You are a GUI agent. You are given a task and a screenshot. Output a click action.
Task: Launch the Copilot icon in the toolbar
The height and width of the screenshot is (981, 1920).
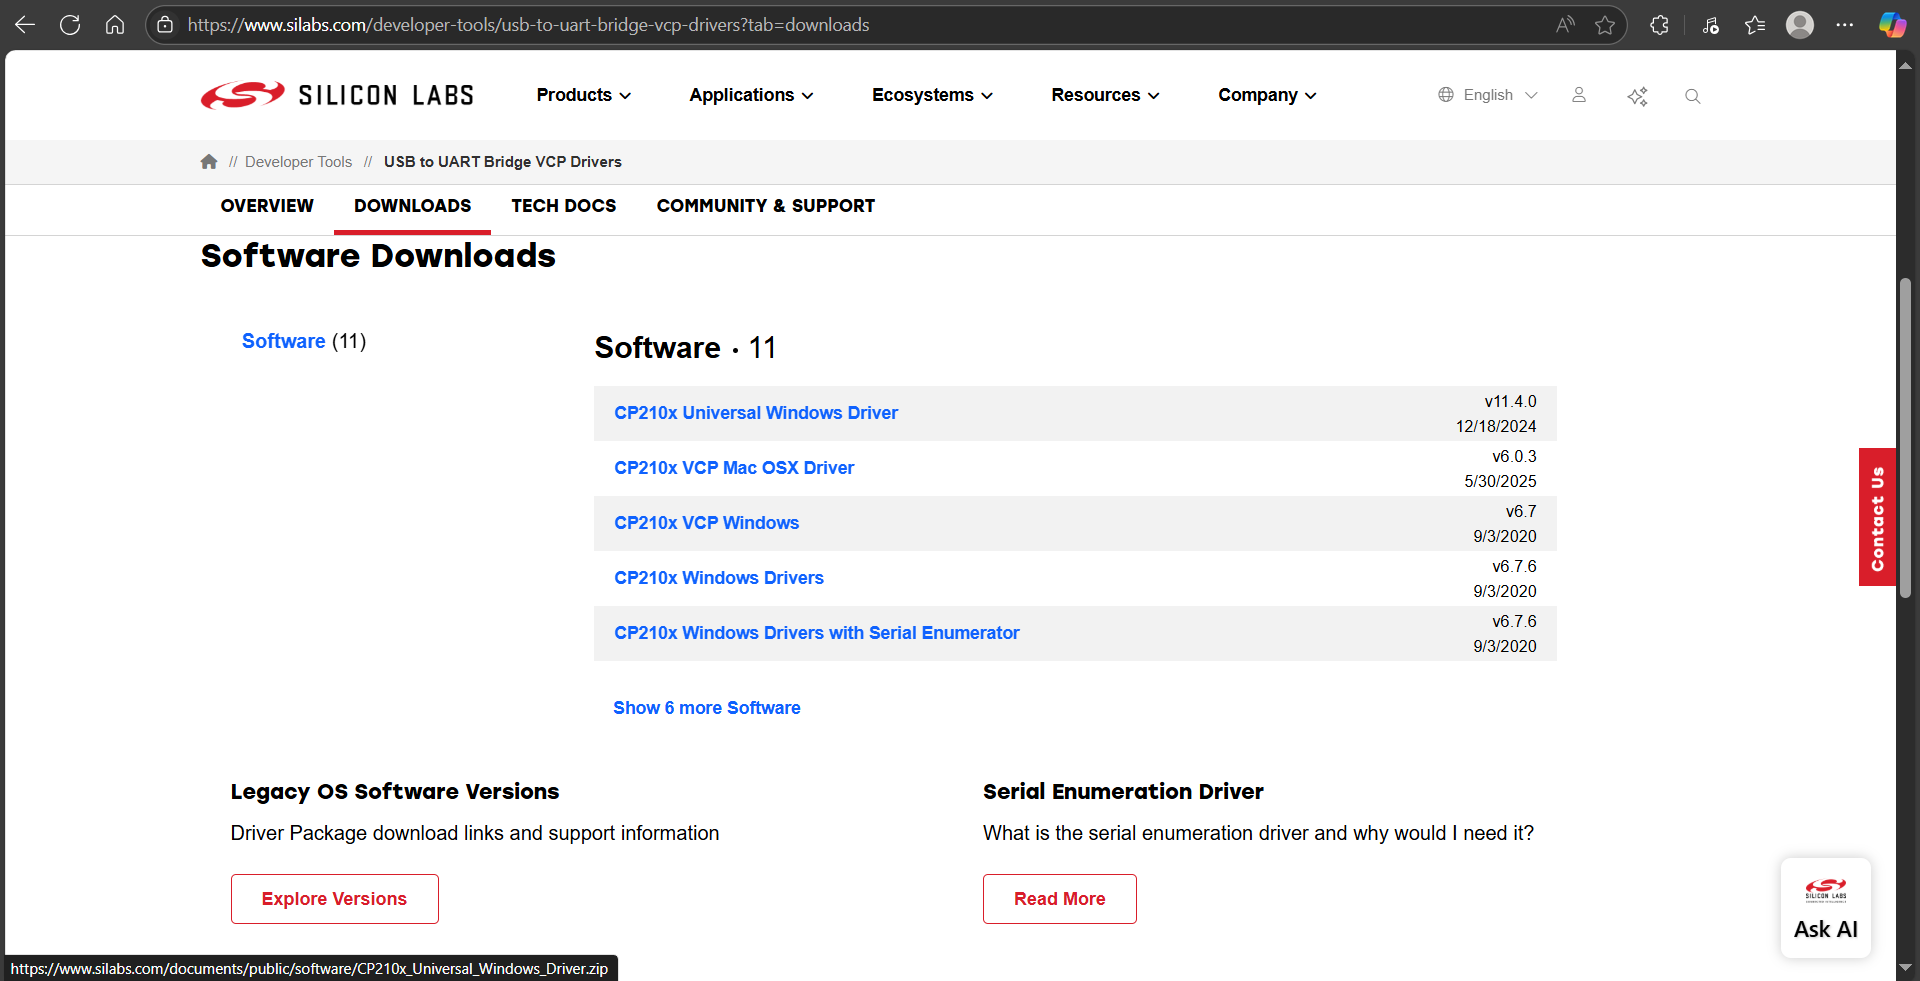tap(1892, 25)
